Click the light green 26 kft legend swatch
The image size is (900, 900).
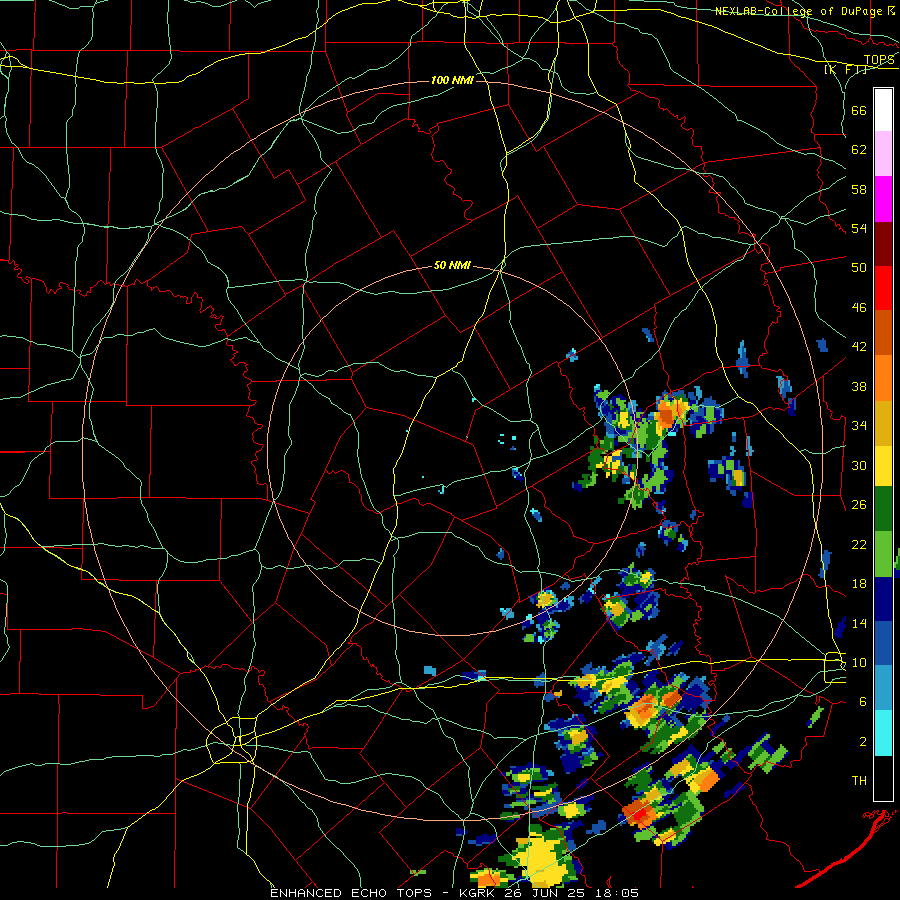coord(883,554)
